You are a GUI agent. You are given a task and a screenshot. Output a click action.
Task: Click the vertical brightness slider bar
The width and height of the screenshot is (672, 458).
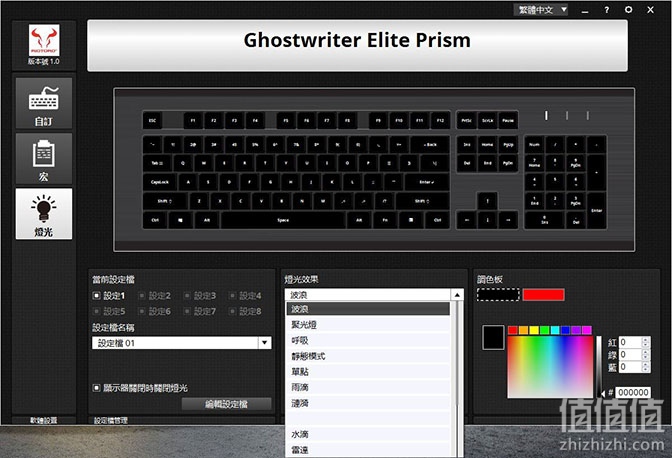[599, 367]
